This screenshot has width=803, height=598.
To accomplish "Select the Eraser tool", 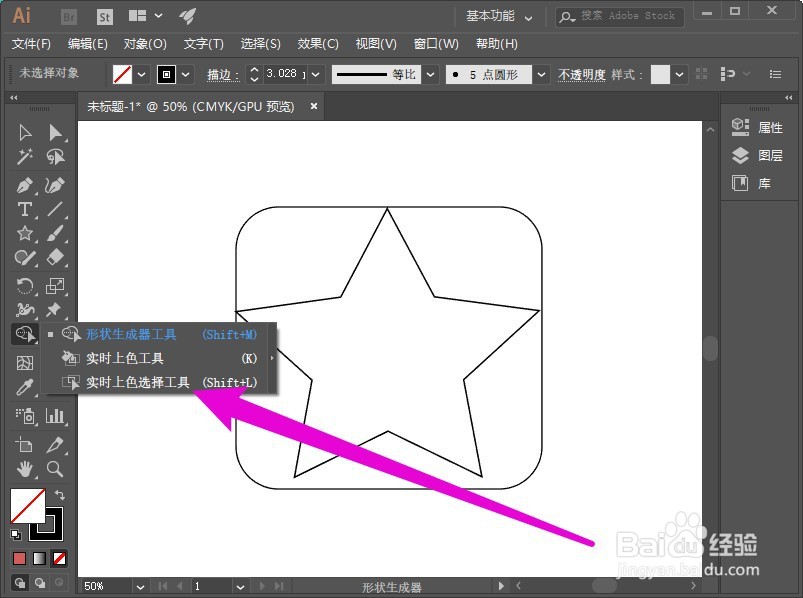I will click(x=55, y=257).
